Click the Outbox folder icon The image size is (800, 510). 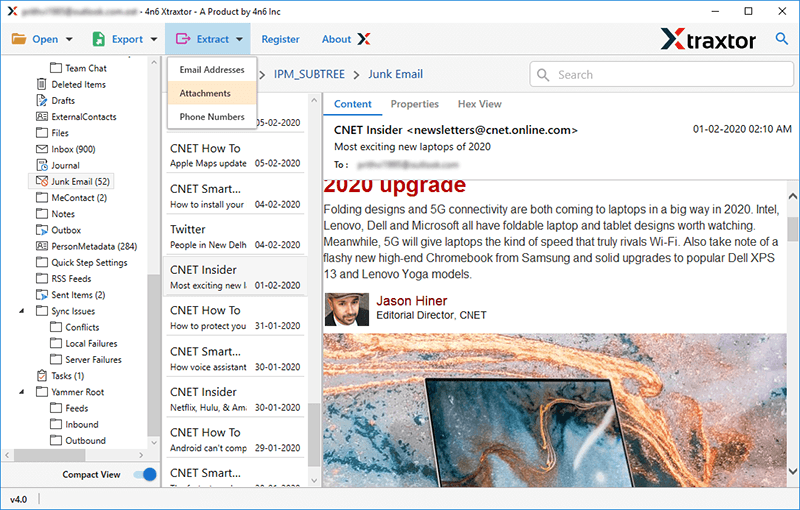click(x=42, y=230)
